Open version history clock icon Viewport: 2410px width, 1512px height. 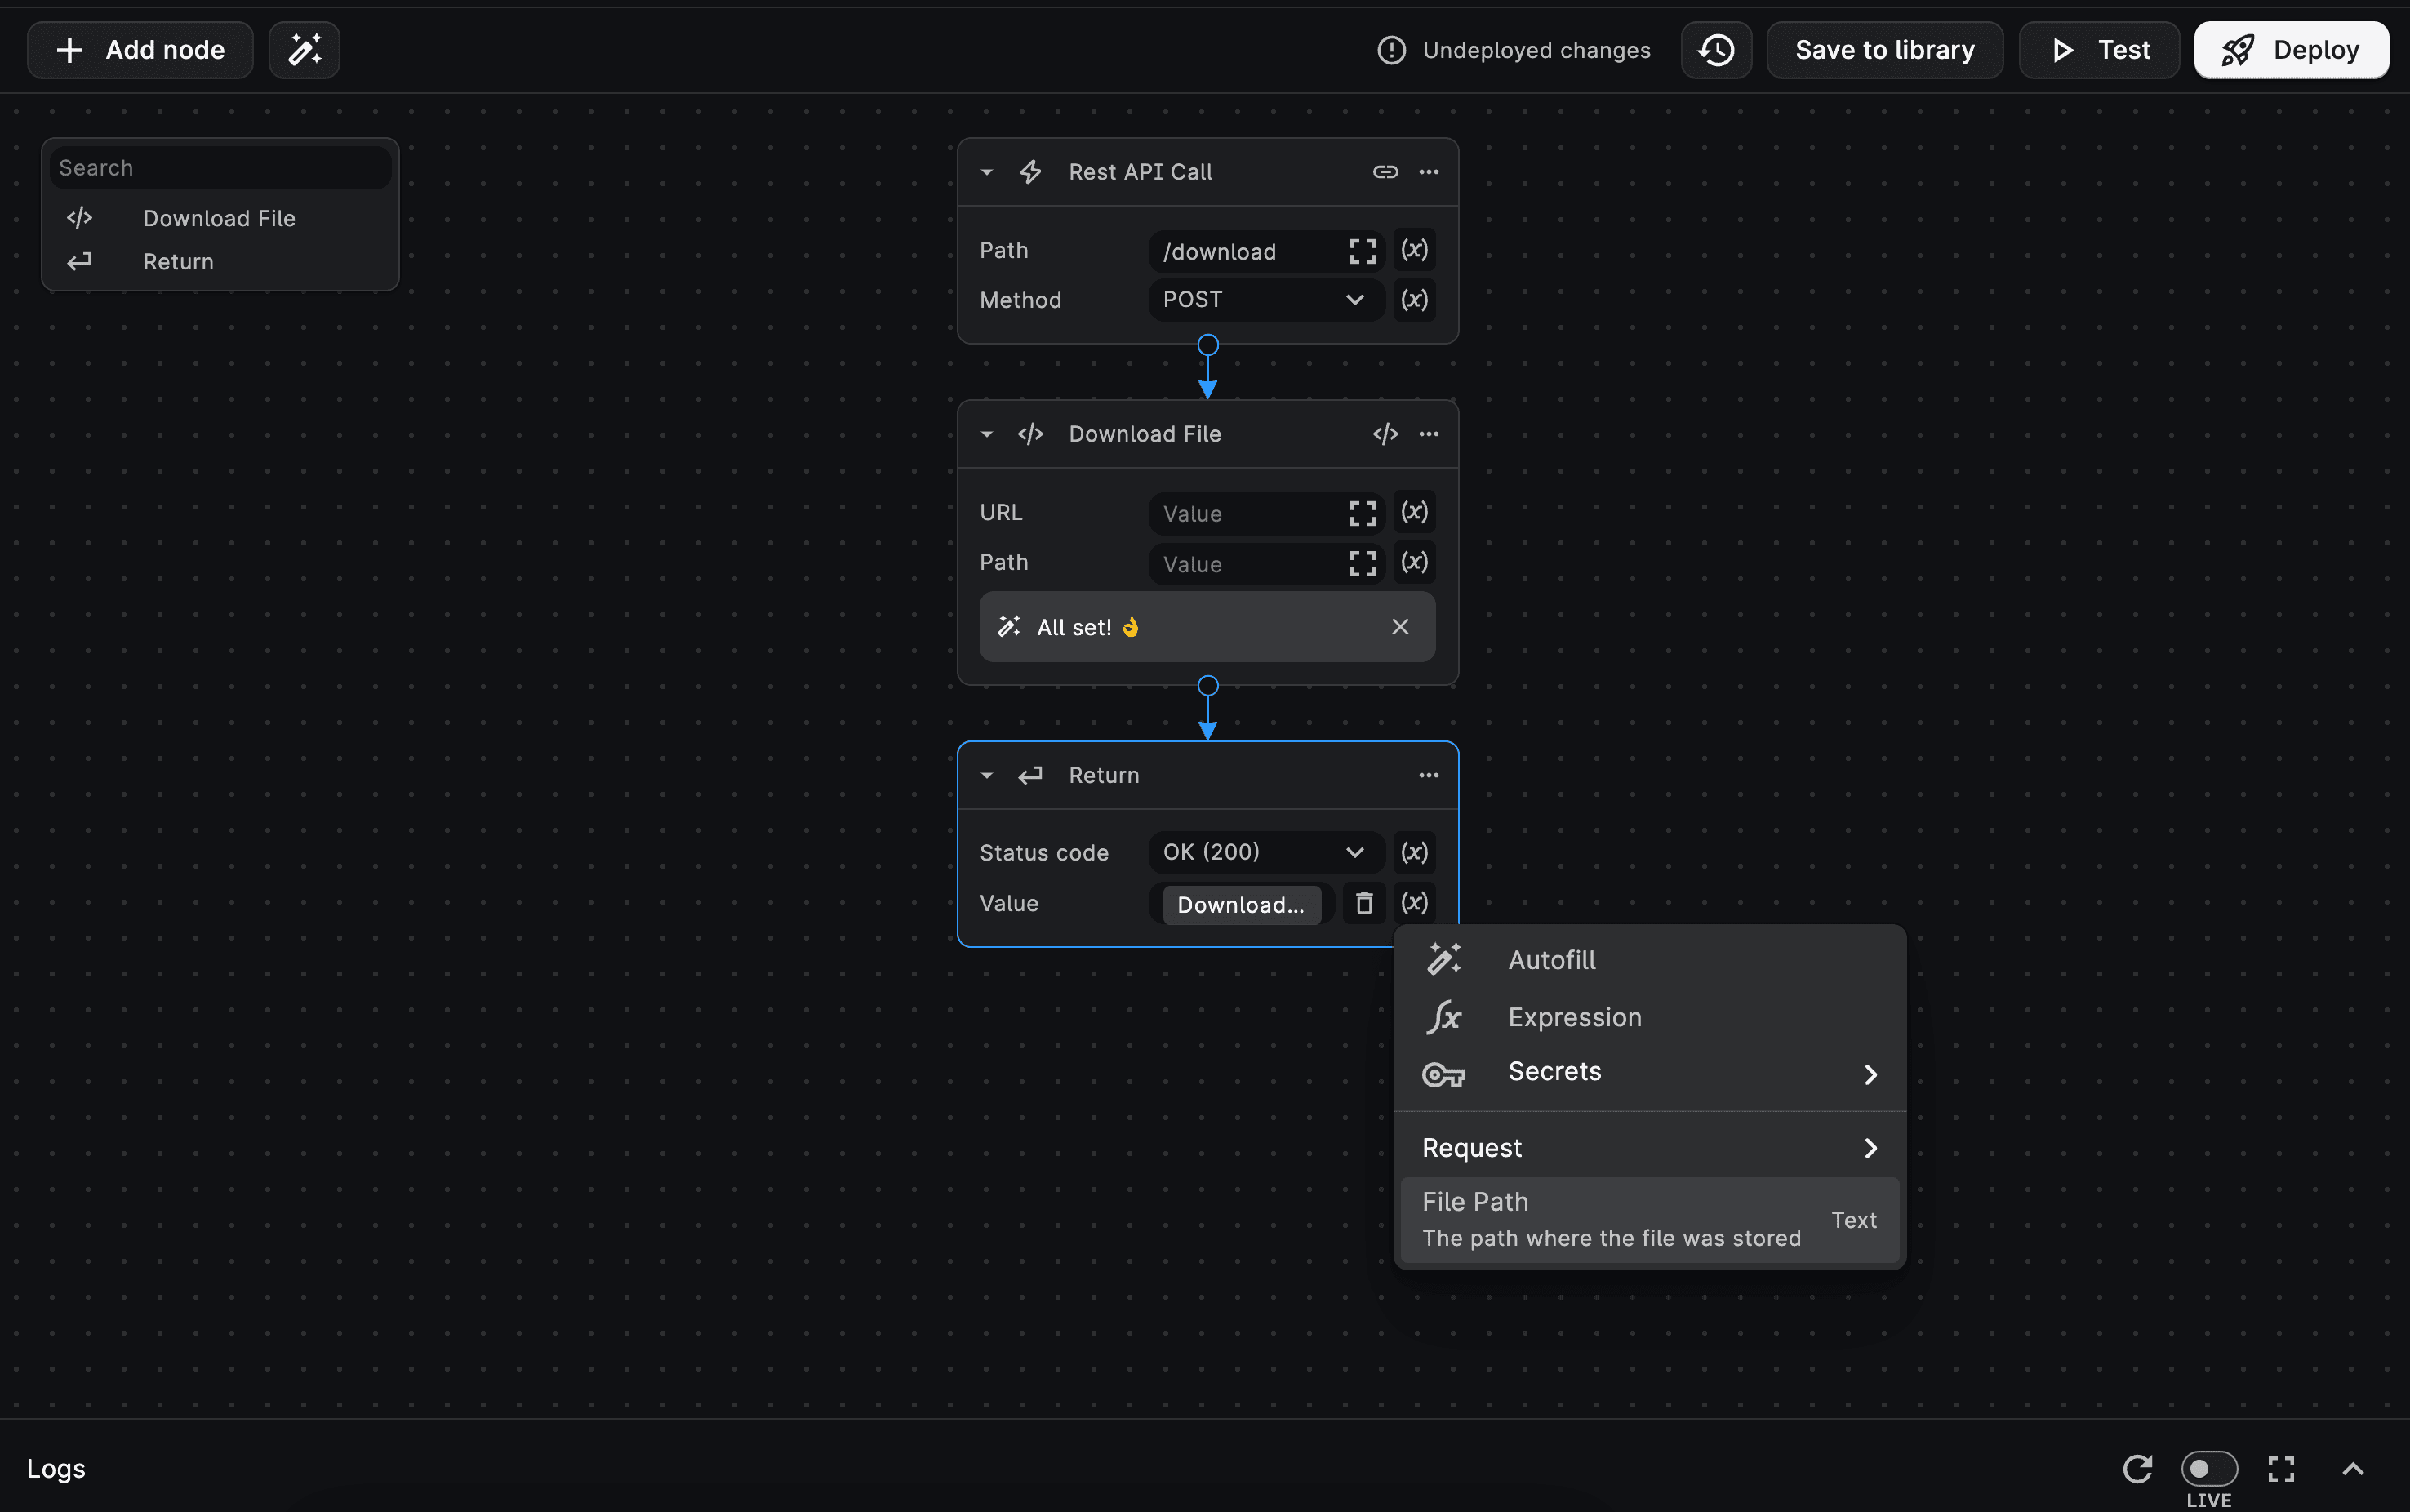coord(1716,50)
